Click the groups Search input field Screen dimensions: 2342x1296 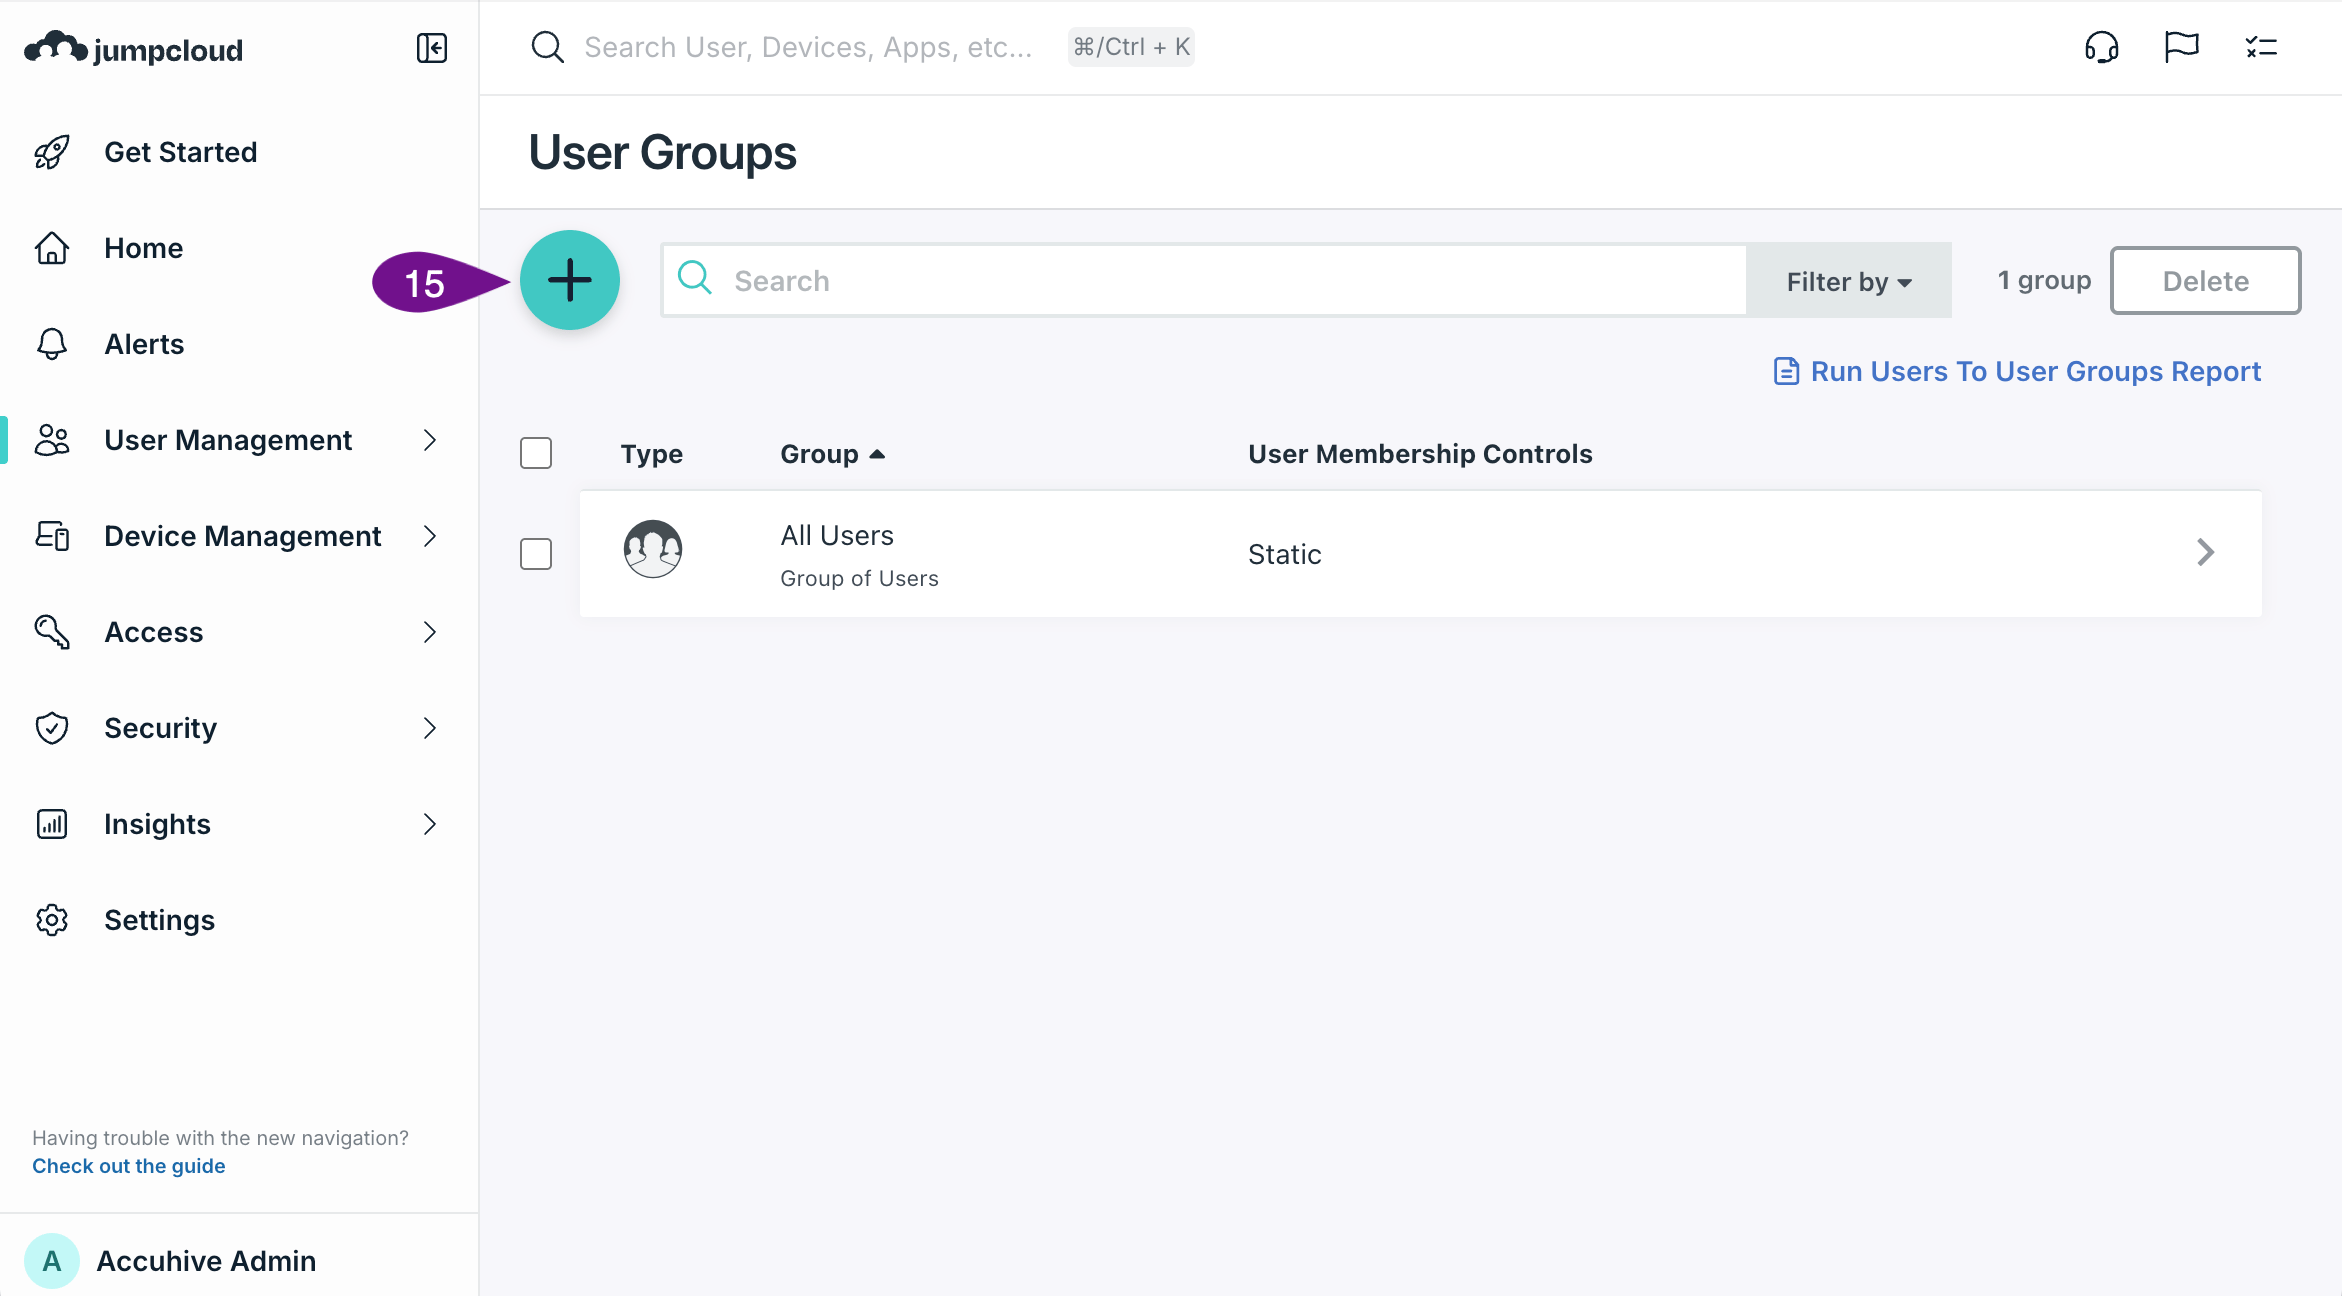pos(1204,280)
